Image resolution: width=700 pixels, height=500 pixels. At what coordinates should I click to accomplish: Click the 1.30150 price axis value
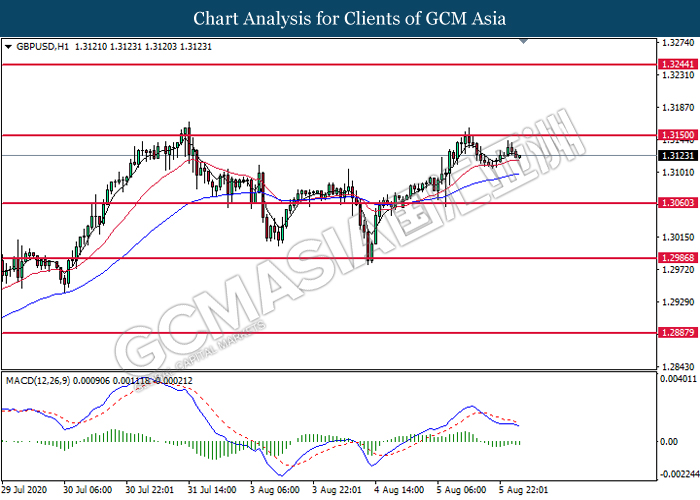(678, 237)
